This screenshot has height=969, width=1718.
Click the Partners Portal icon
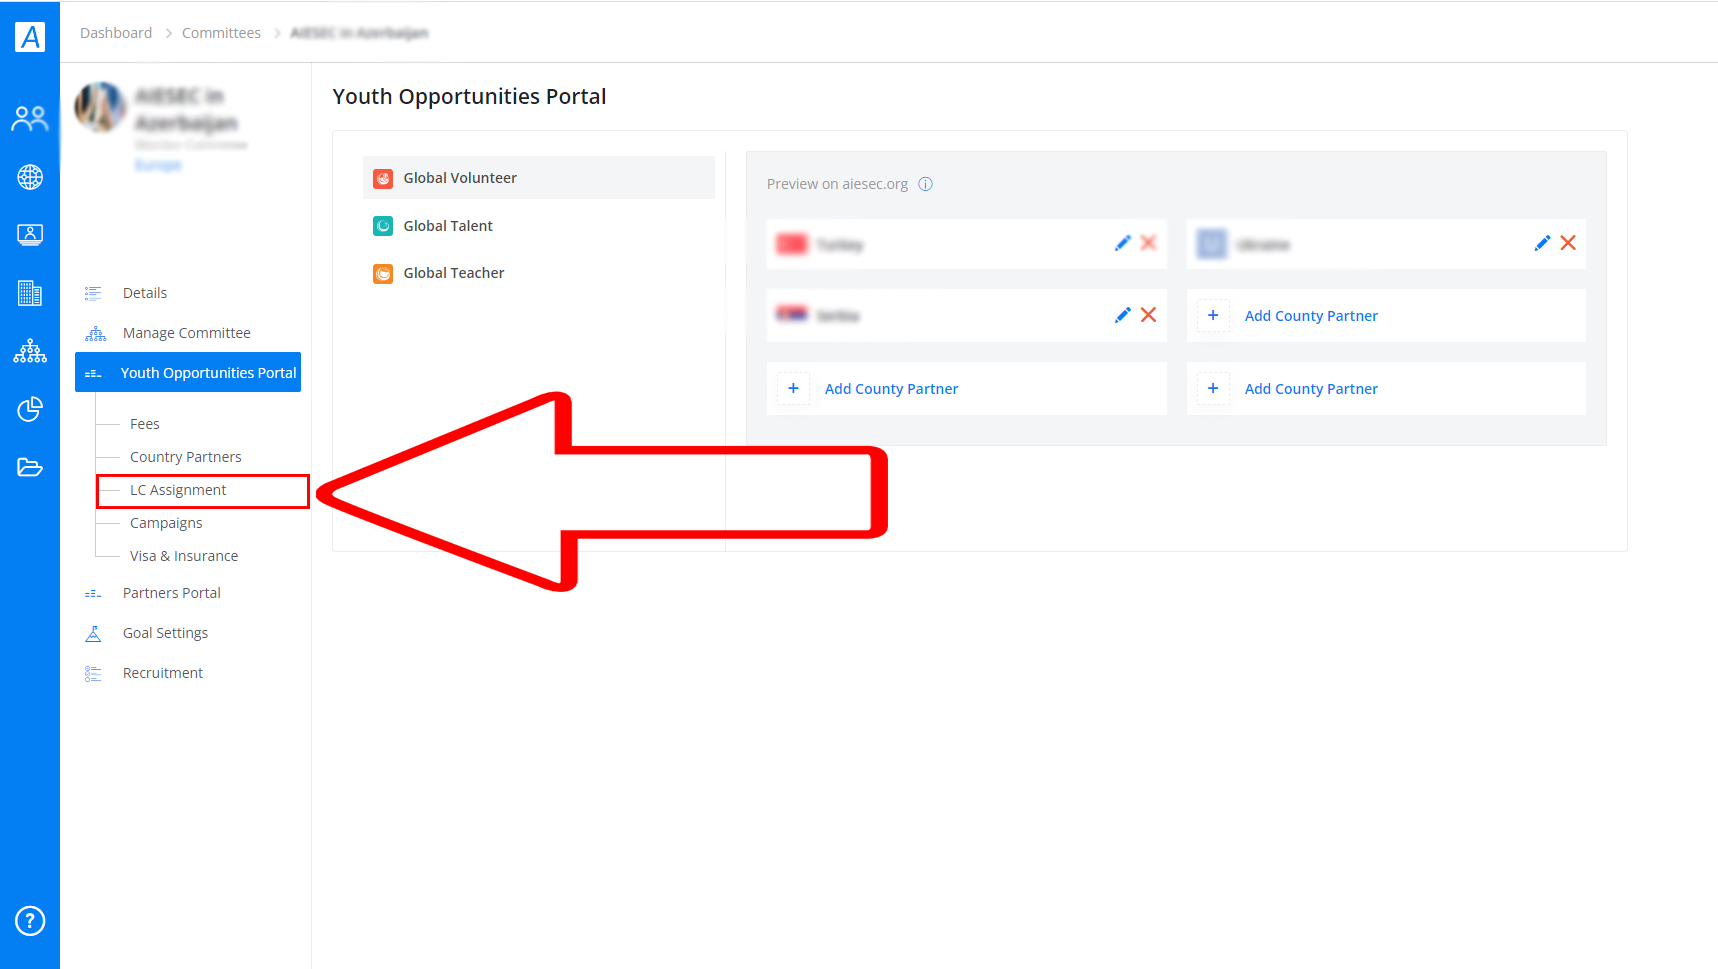[x=93, y=594]
